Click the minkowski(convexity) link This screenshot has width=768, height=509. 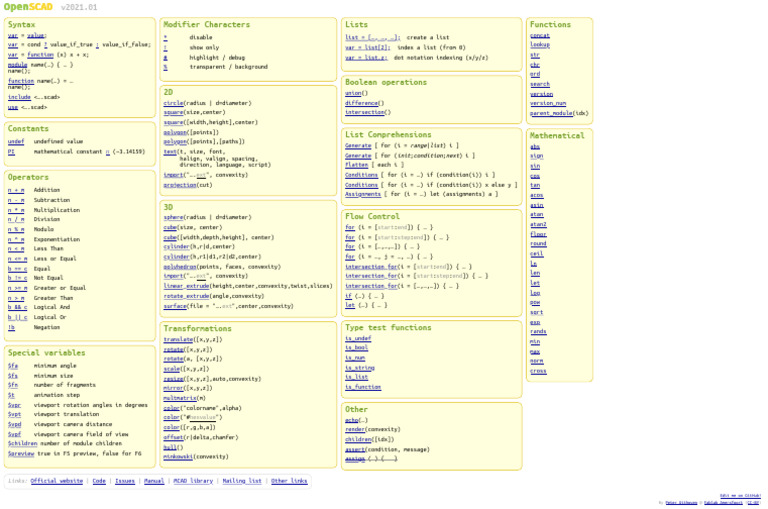pyautogui.click(x=178, y=457)
